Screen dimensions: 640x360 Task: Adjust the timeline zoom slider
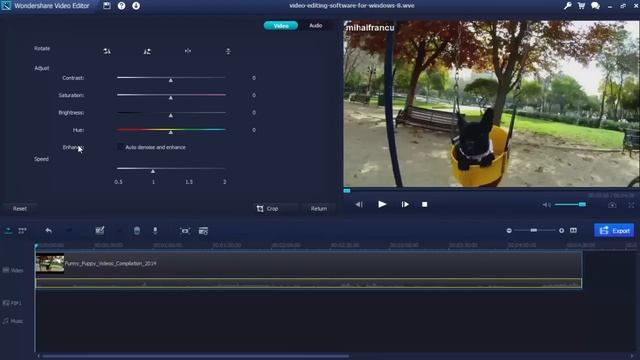535,231
